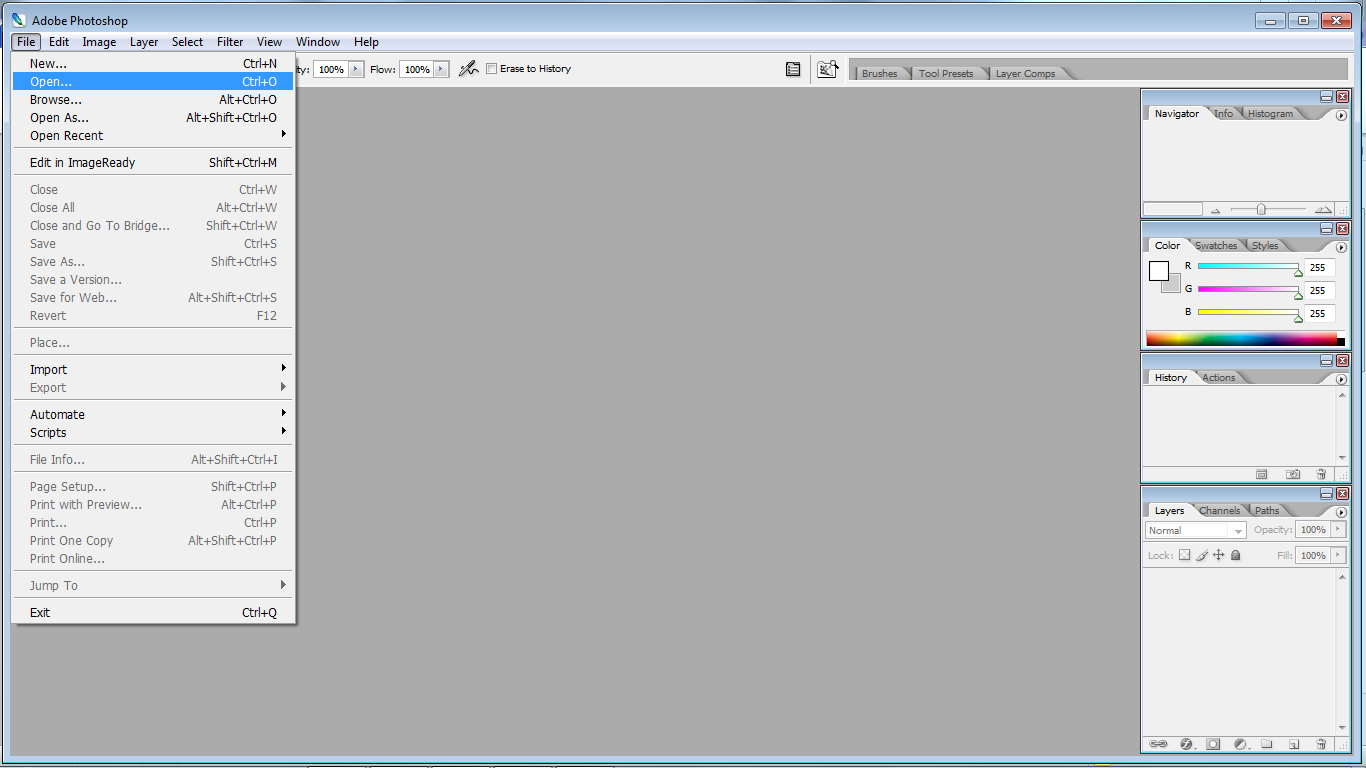
Task: Select Edit in ImageReady menu item
Action: 153,163
